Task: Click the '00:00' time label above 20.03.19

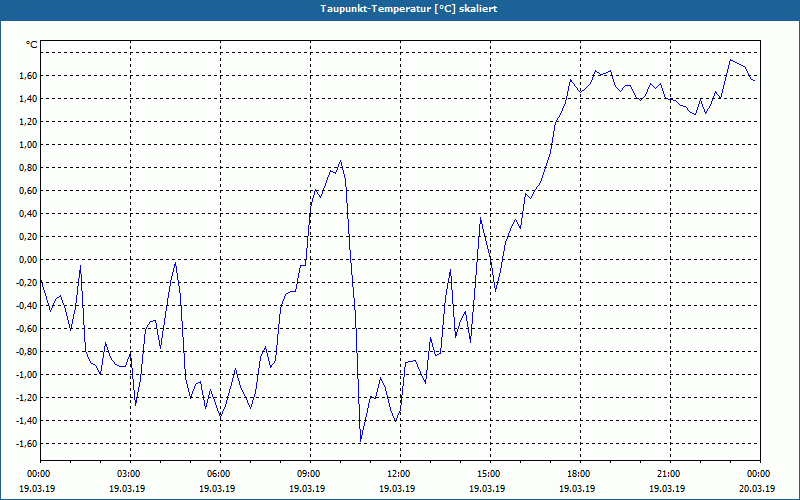Action: 760,474
